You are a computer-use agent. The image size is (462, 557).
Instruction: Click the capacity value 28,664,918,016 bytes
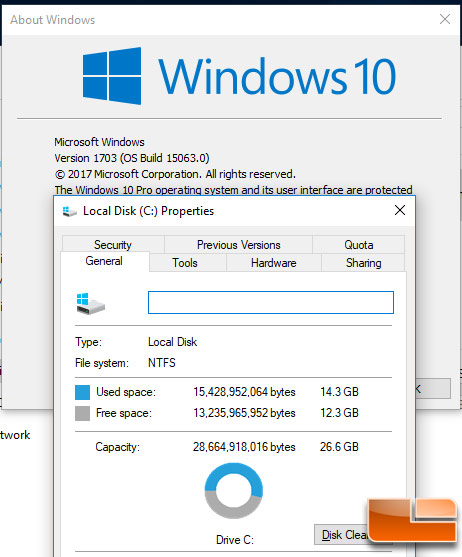(x=244, y=447)
